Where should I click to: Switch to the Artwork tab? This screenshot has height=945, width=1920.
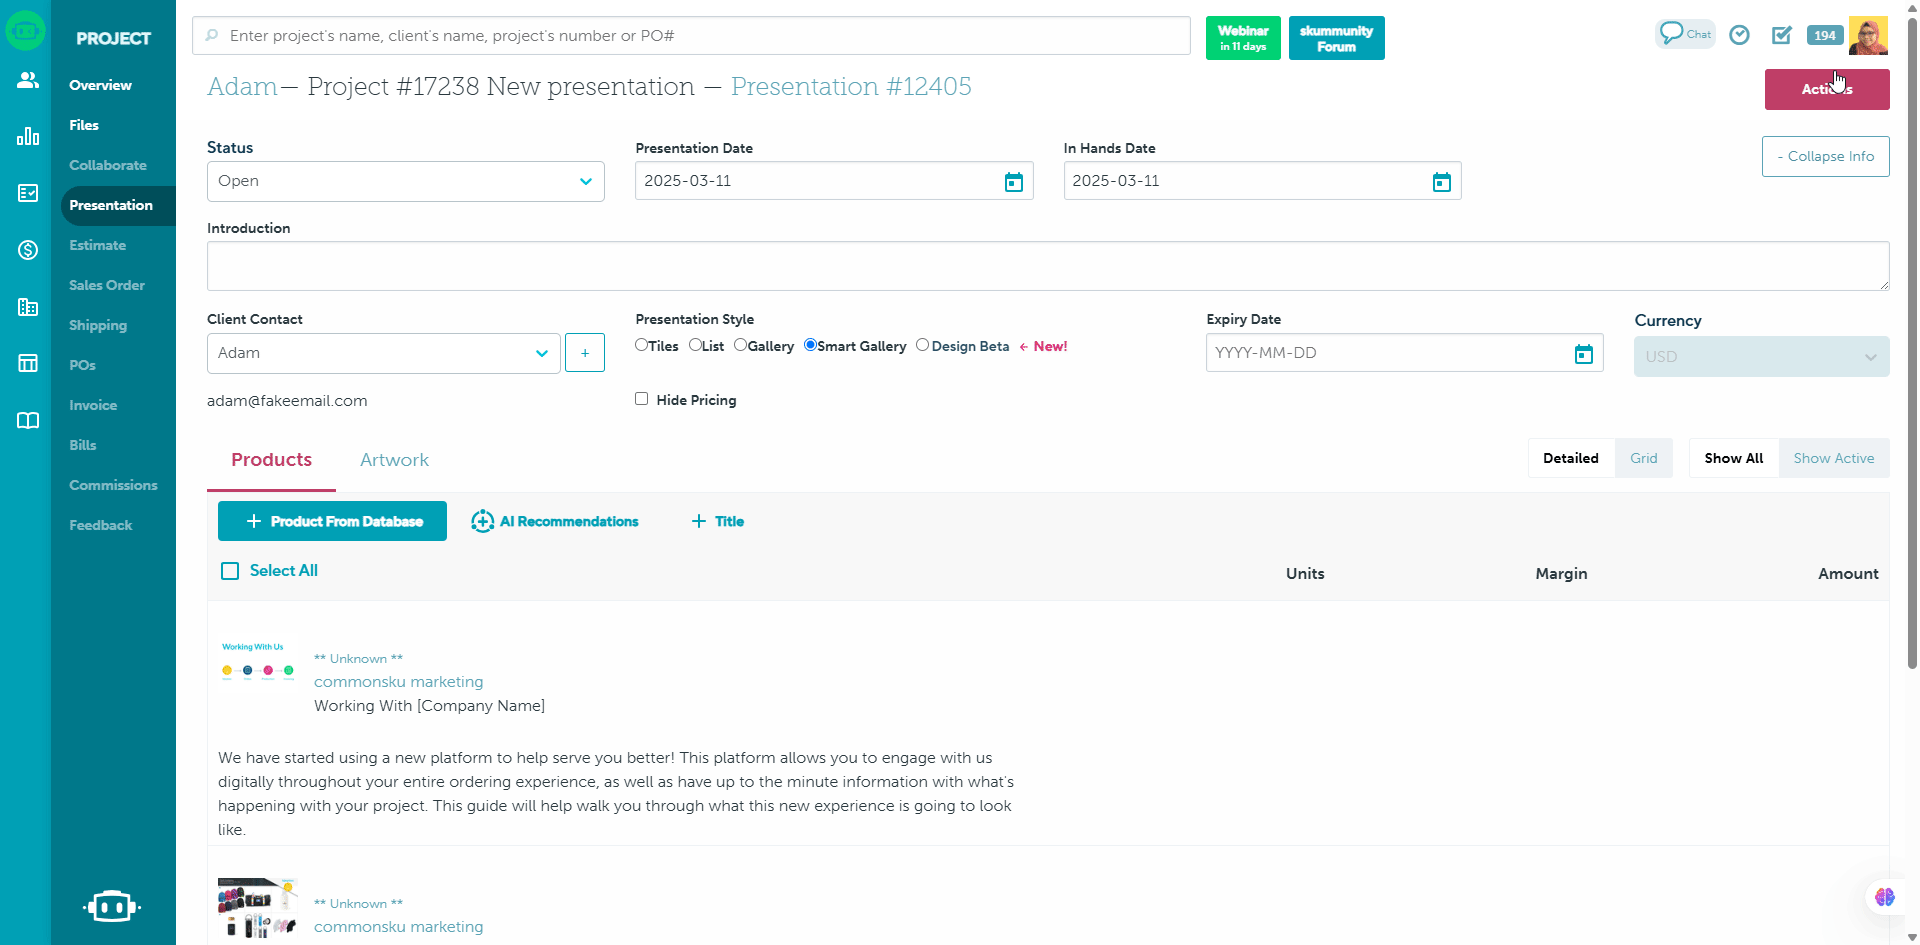tap(394, 460)
